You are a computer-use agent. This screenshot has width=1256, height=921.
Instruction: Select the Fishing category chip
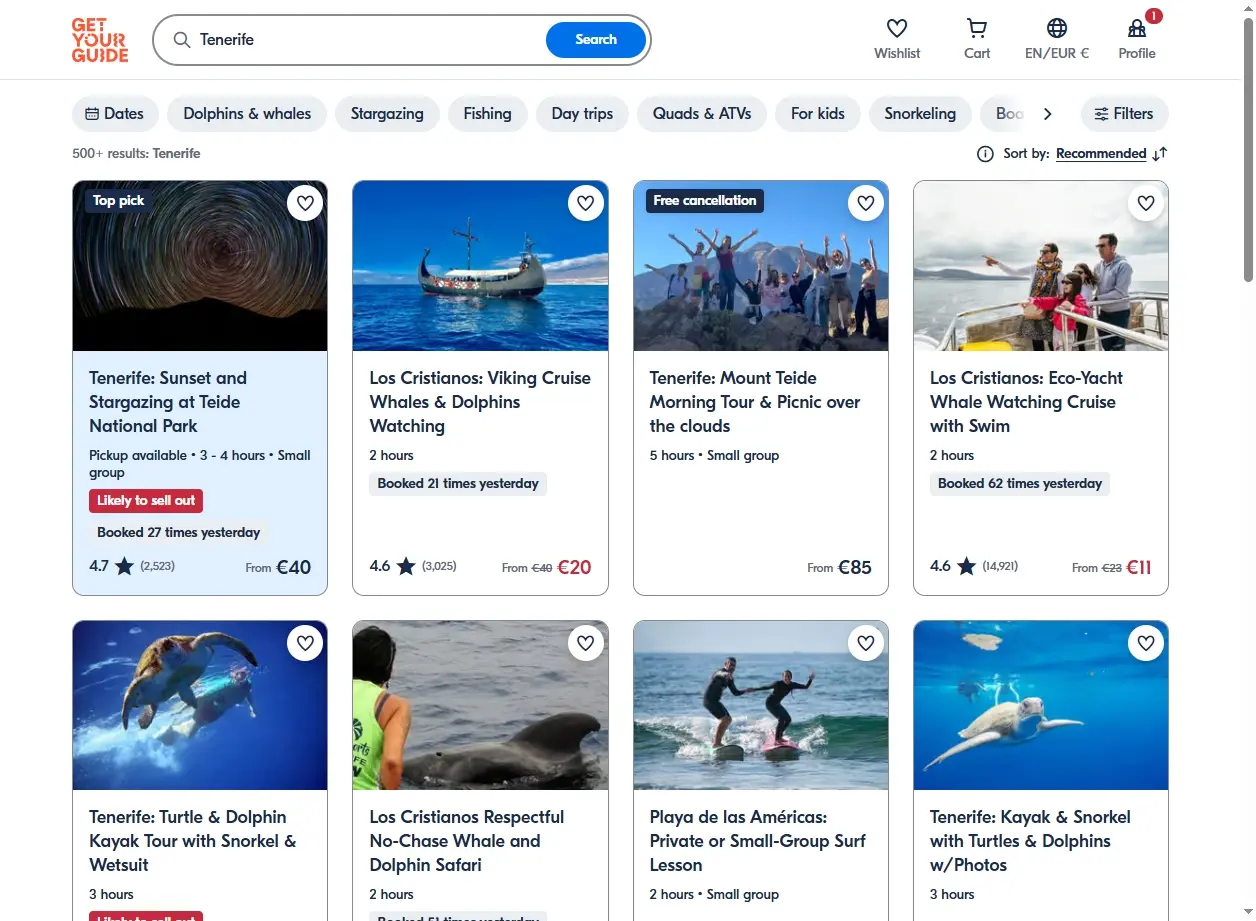pos(487,114)
